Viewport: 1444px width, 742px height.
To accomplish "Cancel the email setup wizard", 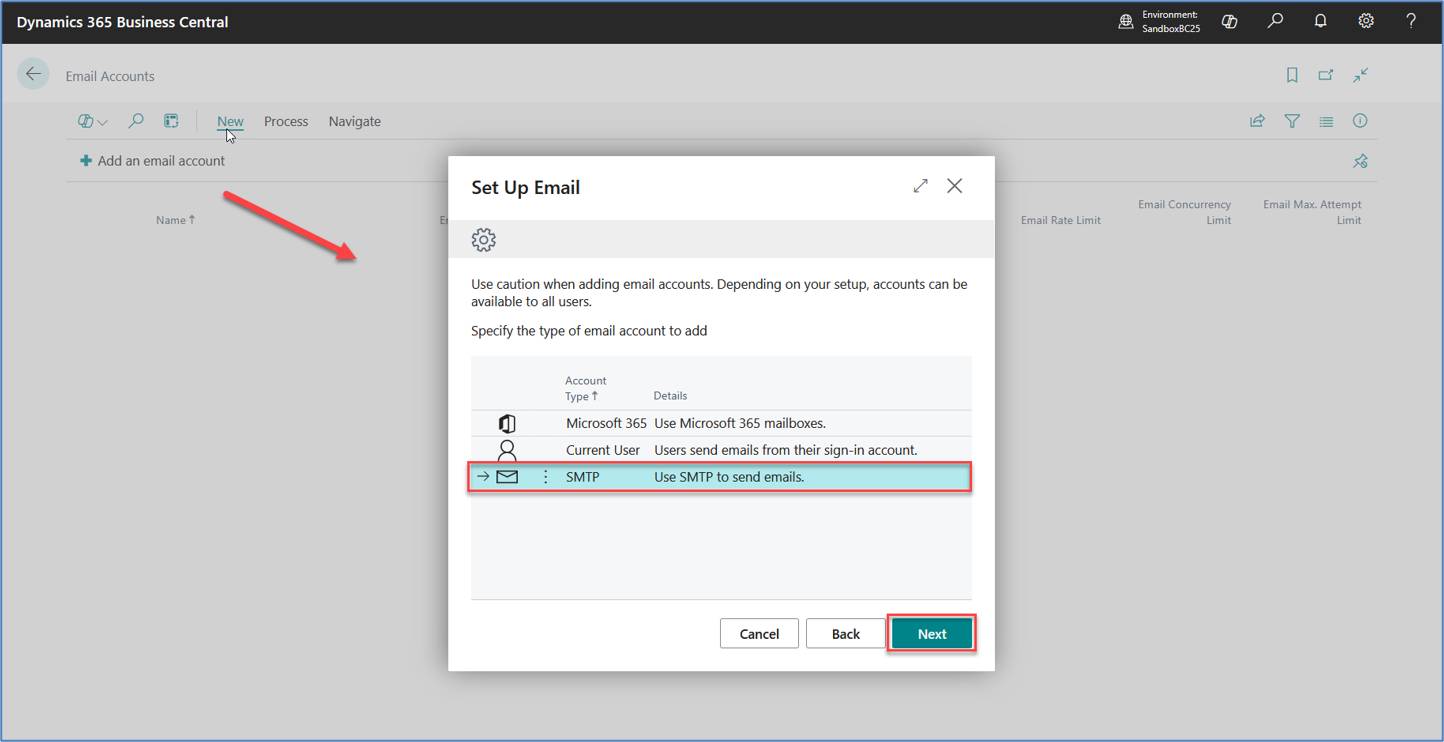I will click(x=759, y=634).
